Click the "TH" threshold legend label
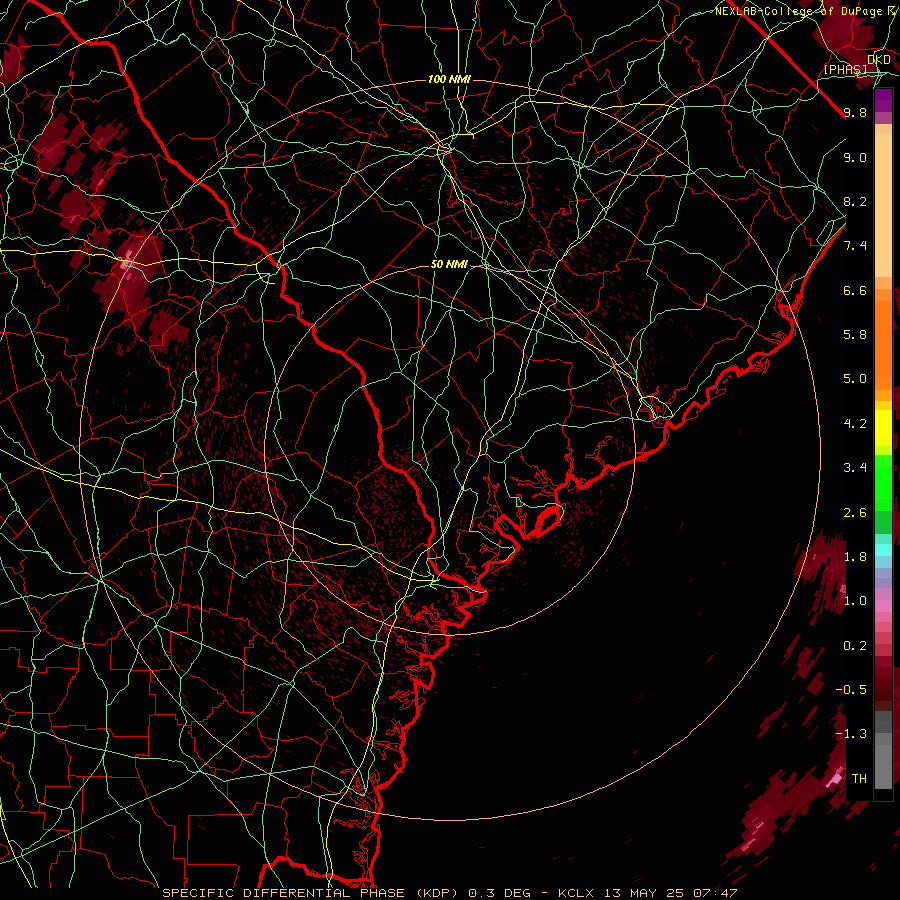The height and width of the screenshot is (900, 900). tap(859, 779)
